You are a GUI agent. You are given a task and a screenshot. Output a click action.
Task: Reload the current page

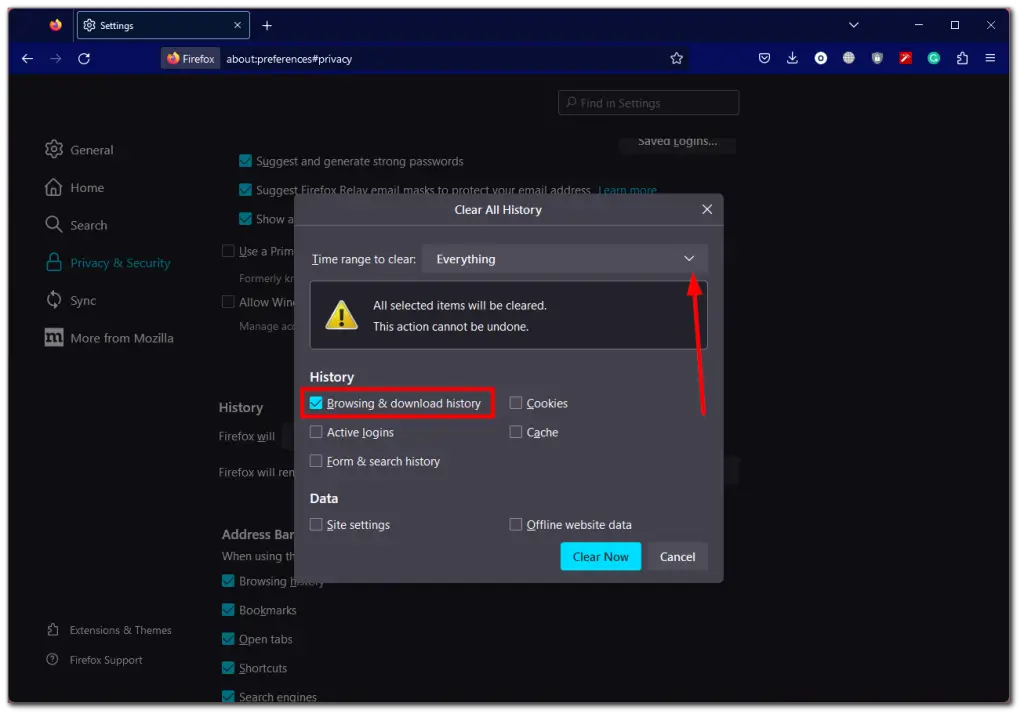(x=84, y=58)
